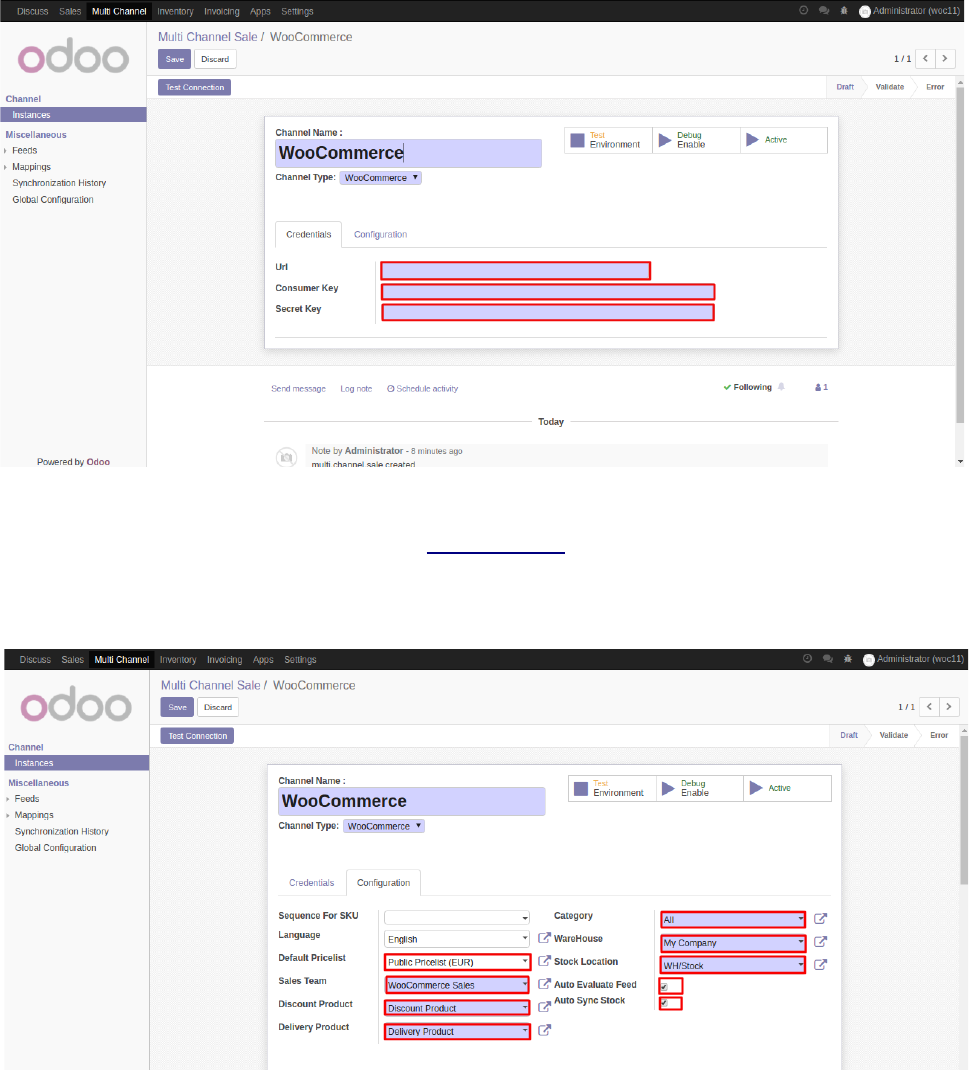Open Settings menu in Configuration view

(x=300, y=659)
